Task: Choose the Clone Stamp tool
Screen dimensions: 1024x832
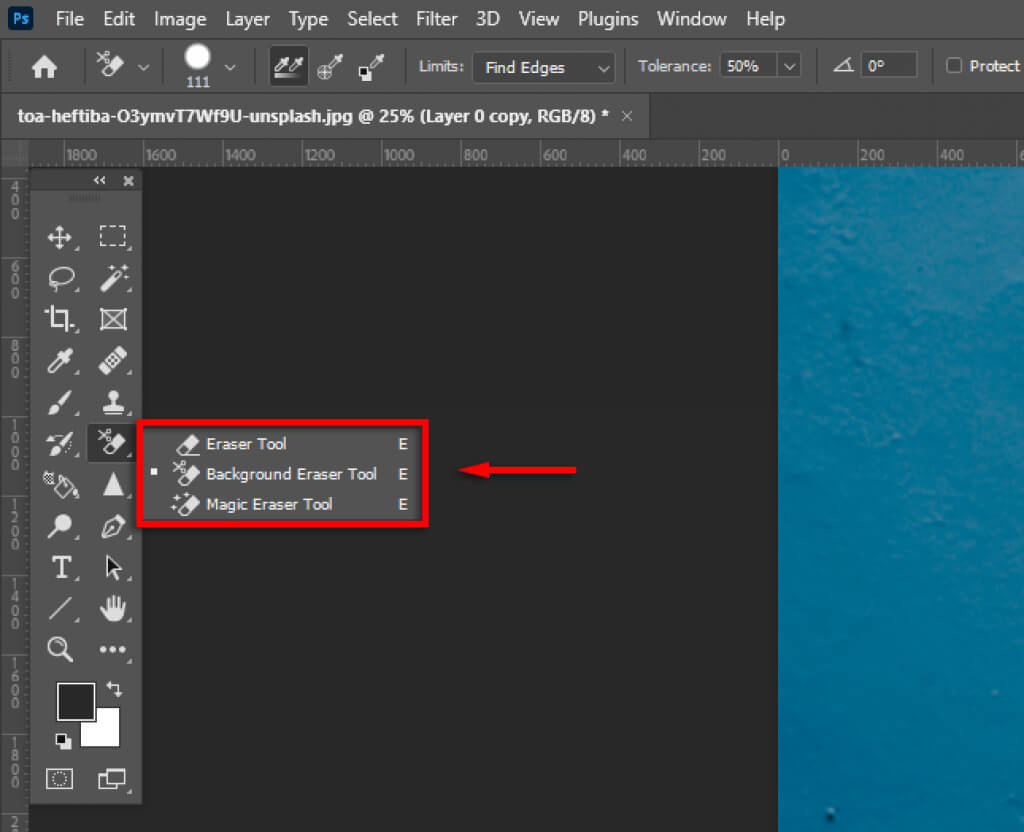Action: click(113, 402)
